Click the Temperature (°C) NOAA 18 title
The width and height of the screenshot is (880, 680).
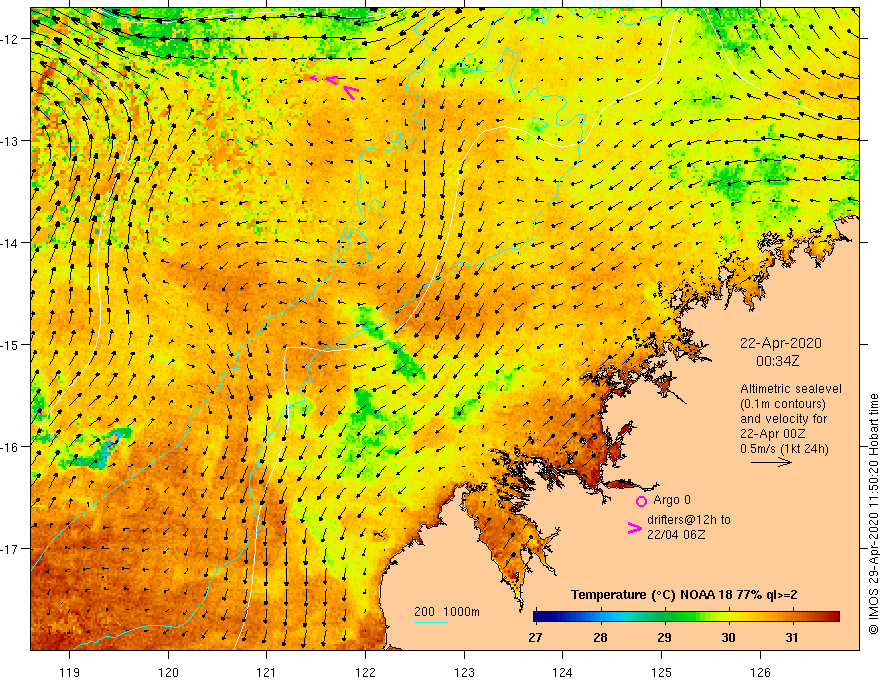tap(684, 595)
